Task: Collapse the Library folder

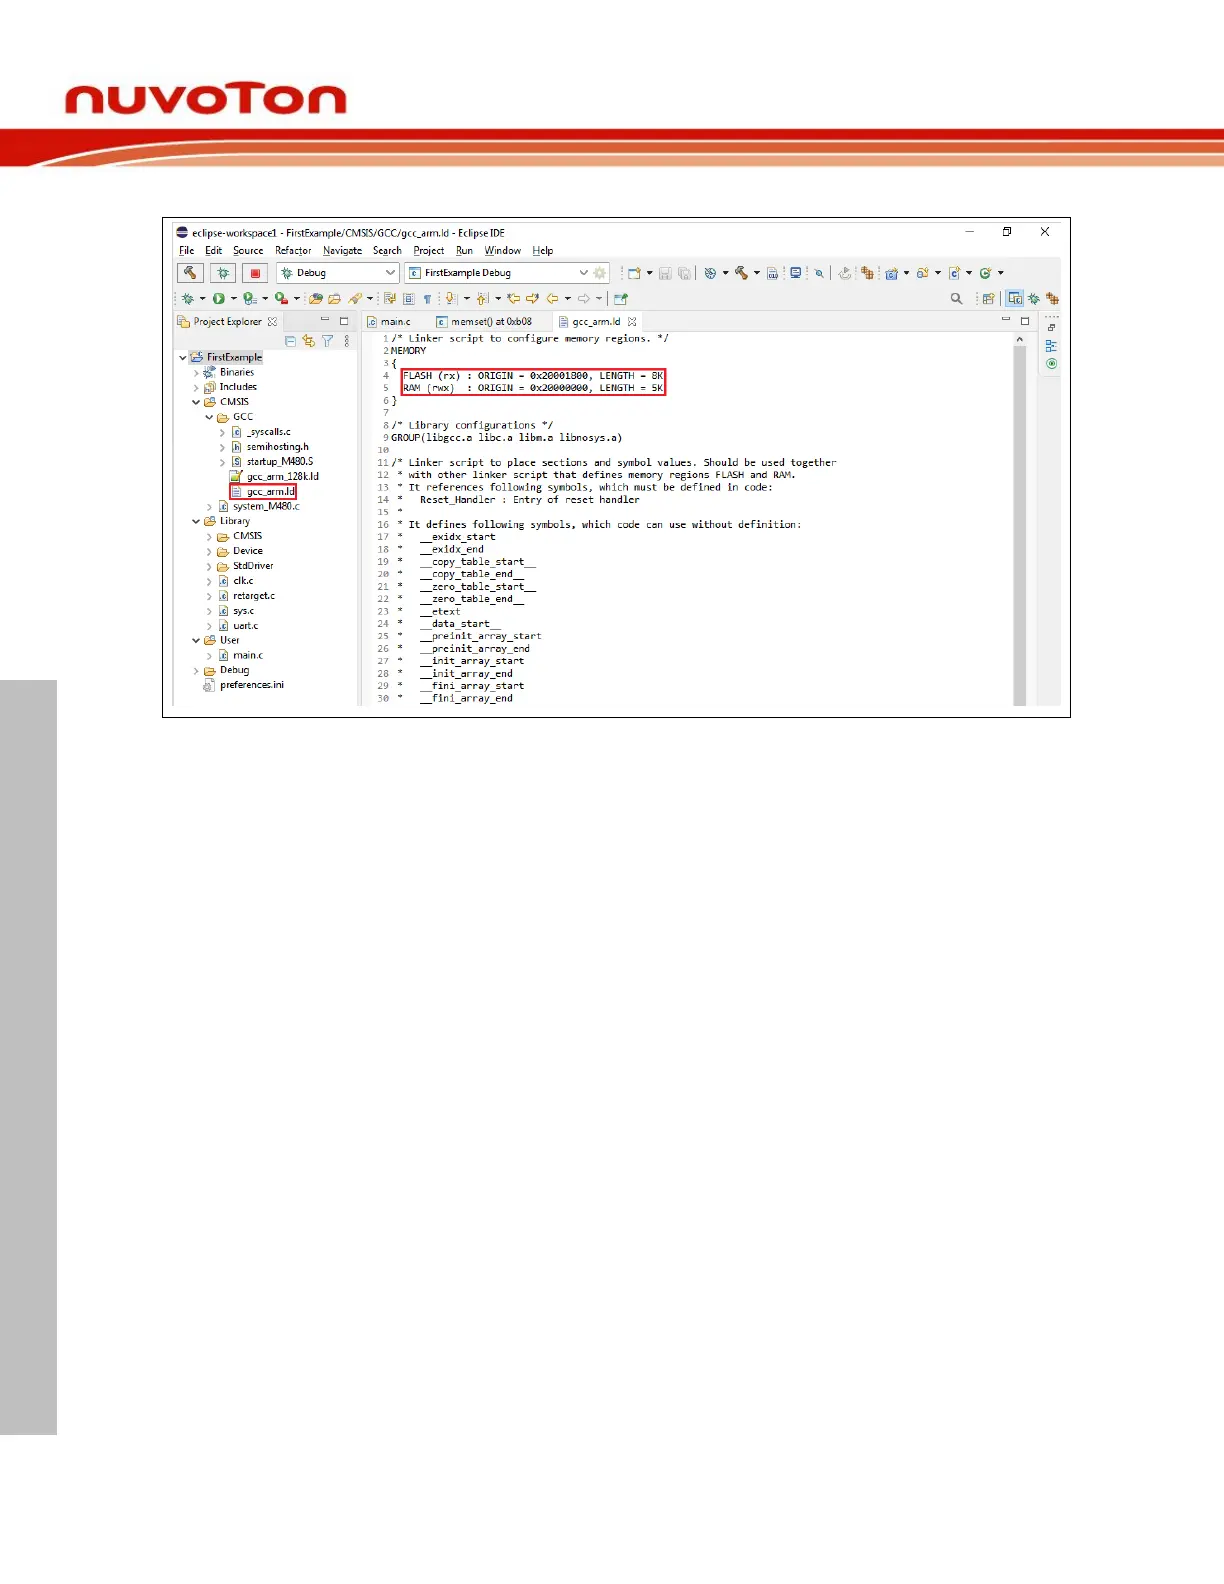Action: (196, 521)
